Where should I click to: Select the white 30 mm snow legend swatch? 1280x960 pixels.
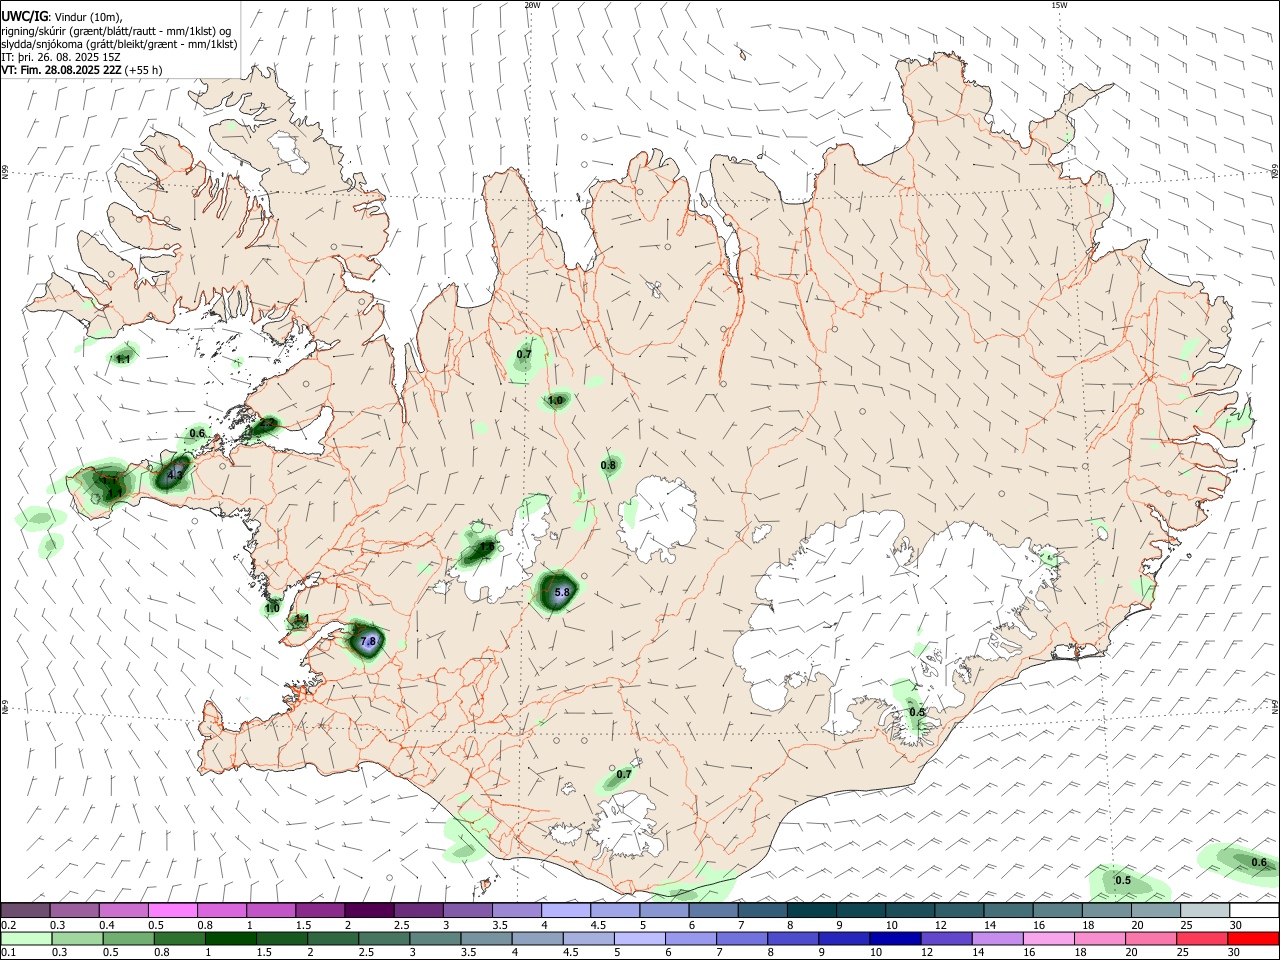click(x=1254, y=910)
